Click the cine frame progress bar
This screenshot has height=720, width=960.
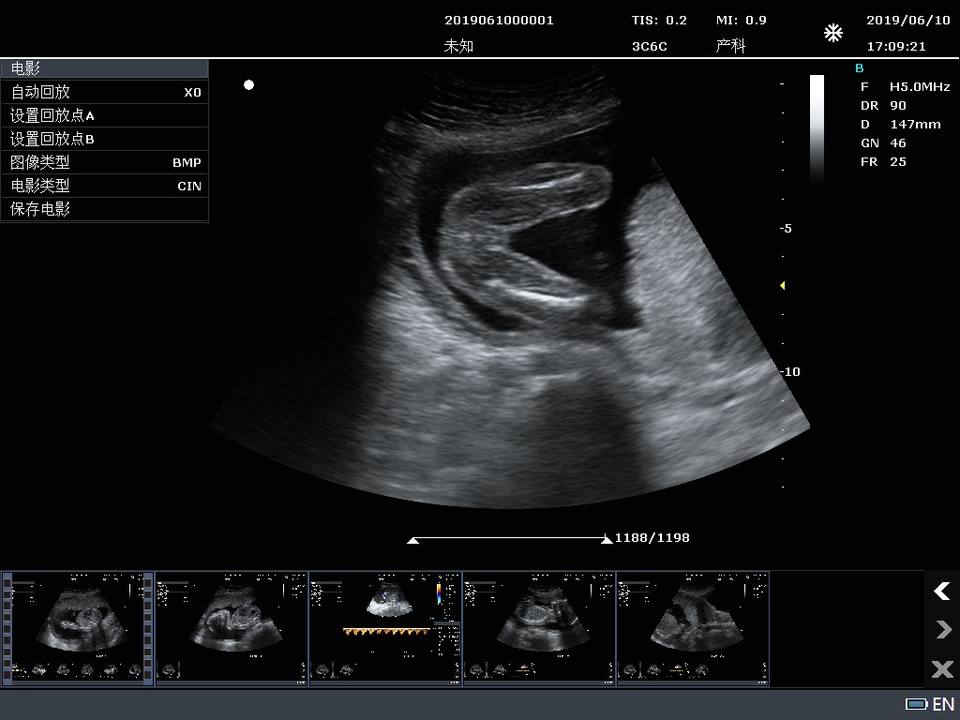coord(509,539)
